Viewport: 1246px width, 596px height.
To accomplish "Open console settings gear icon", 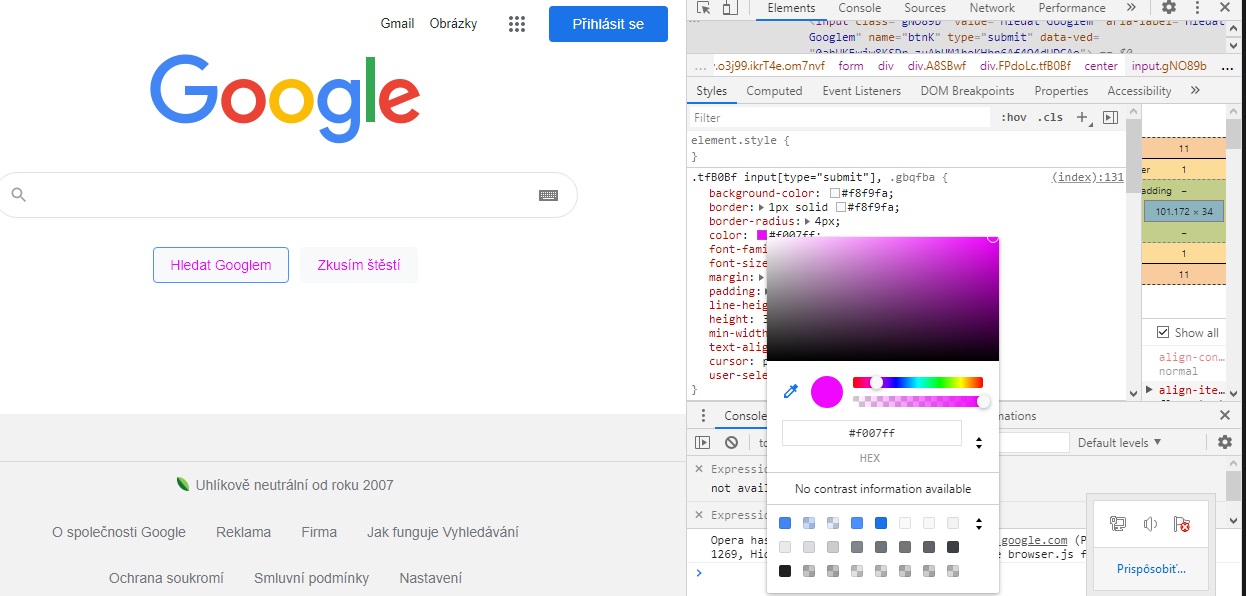I will click(1225, 442).
